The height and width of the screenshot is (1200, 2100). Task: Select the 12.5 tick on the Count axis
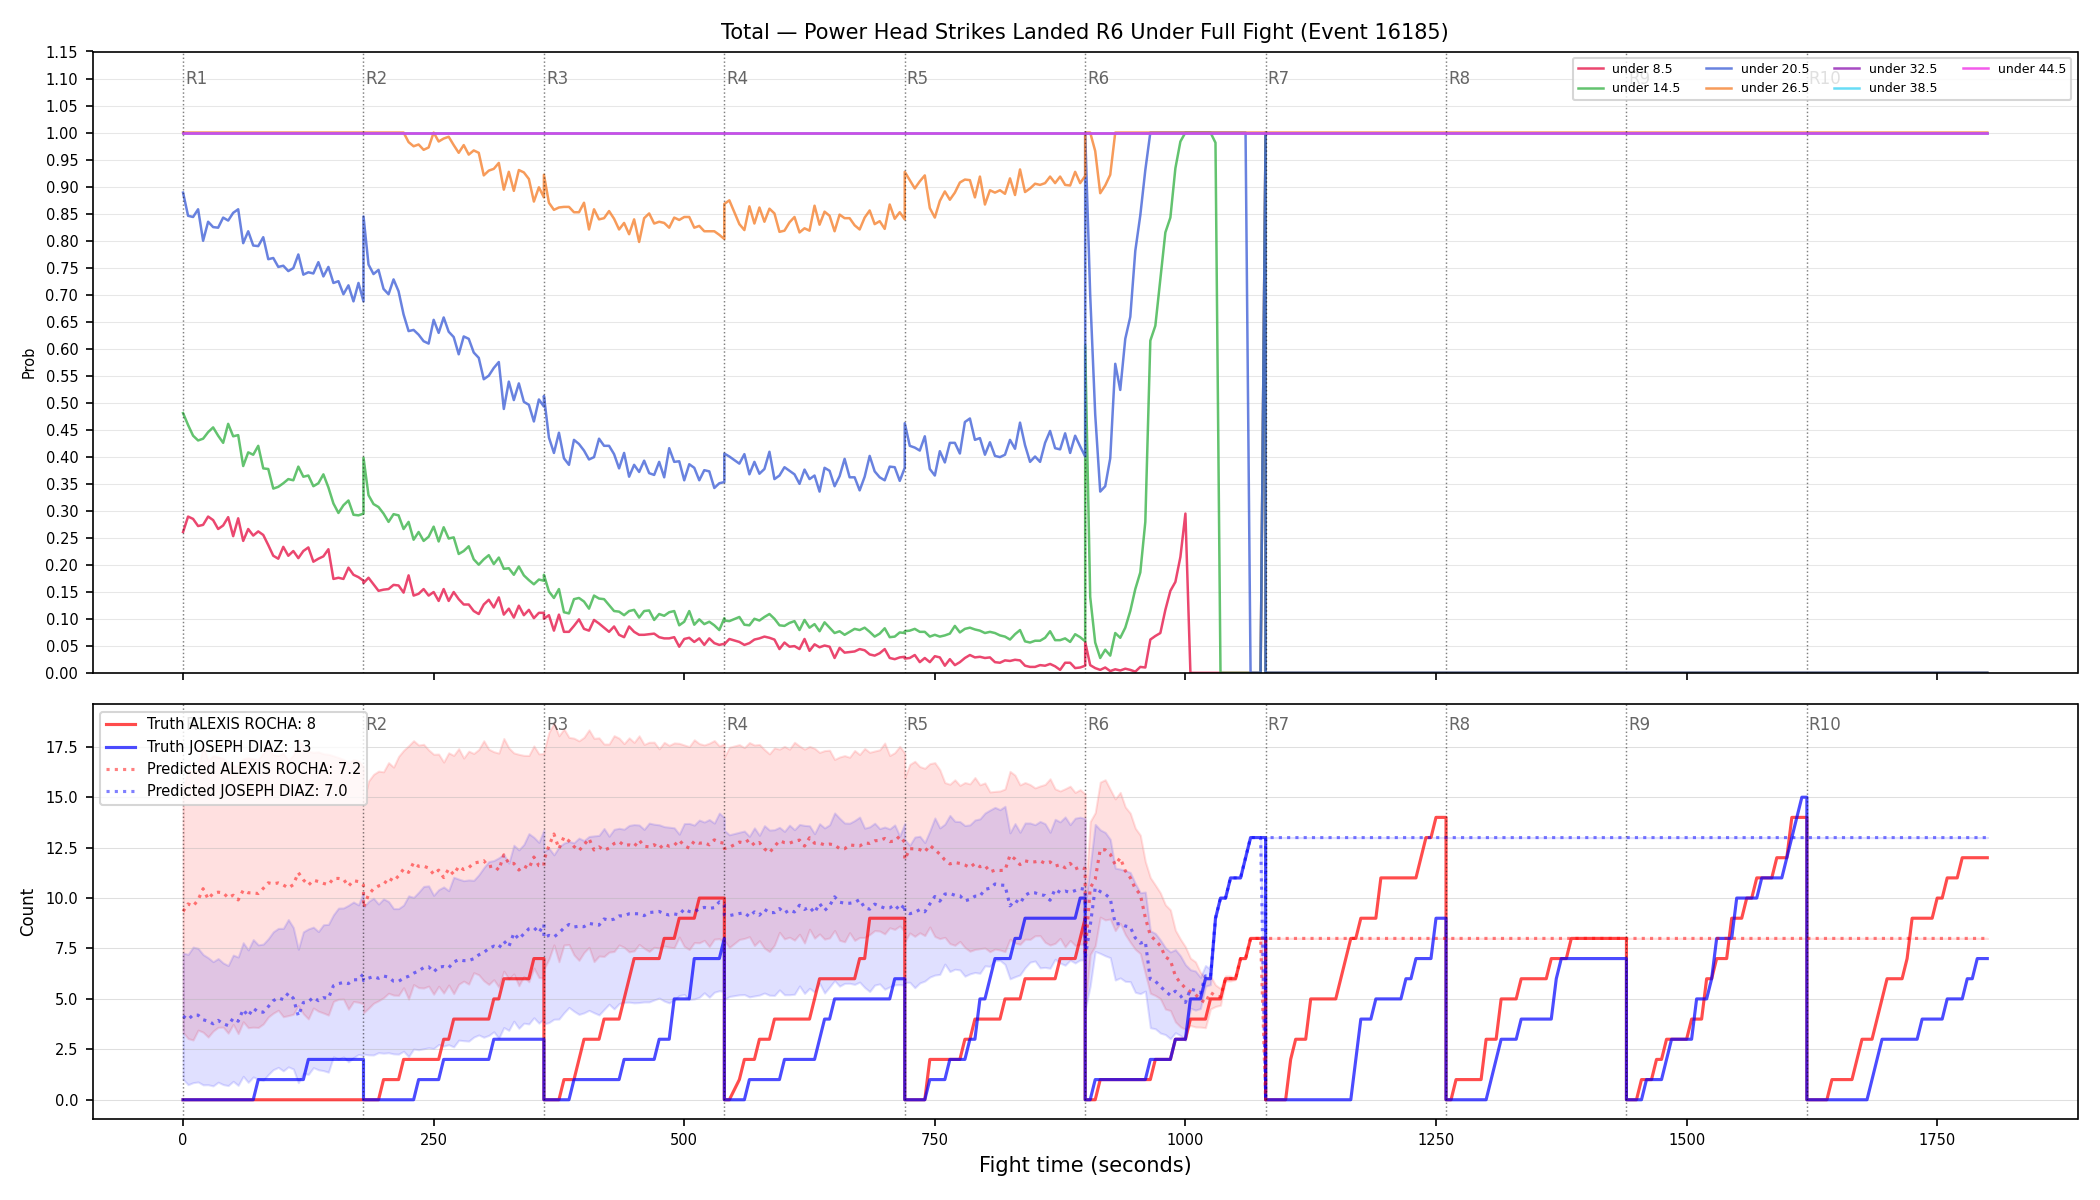[62, 849]
